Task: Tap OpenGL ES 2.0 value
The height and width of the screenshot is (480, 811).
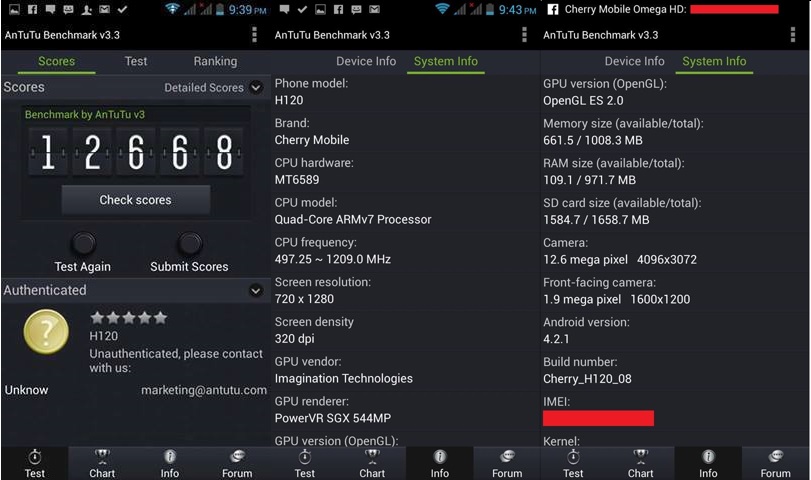Action: 583,101
